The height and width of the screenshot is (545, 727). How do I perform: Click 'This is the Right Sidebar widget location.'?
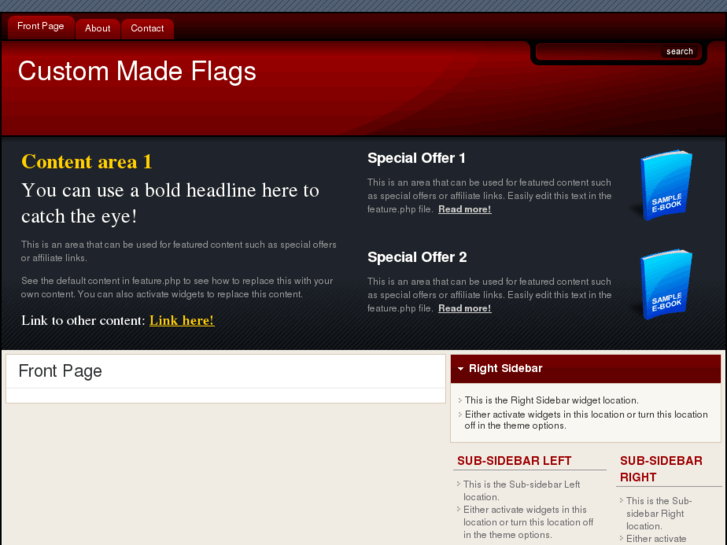tap(552, 400)
